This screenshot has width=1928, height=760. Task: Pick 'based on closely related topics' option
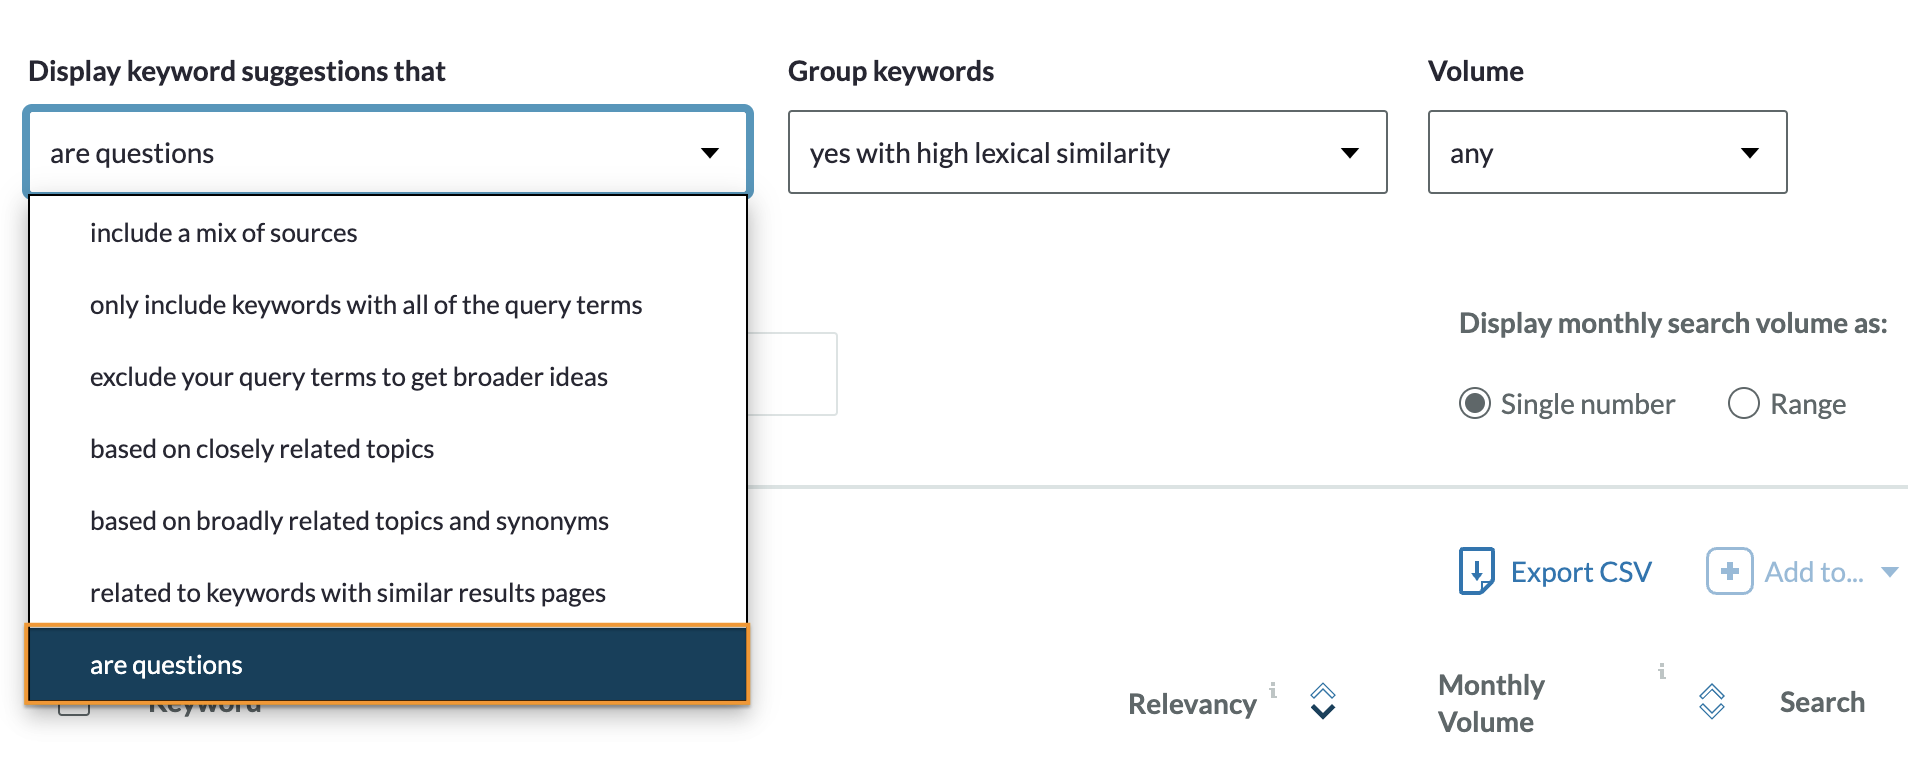point(262,449)
